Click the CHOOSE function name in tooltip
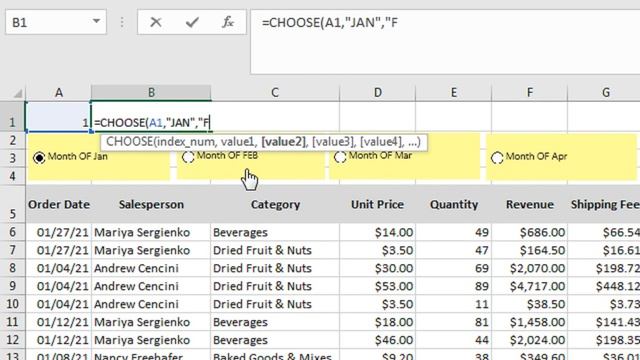This screenshot has width=640, height=360. (129, 142)
